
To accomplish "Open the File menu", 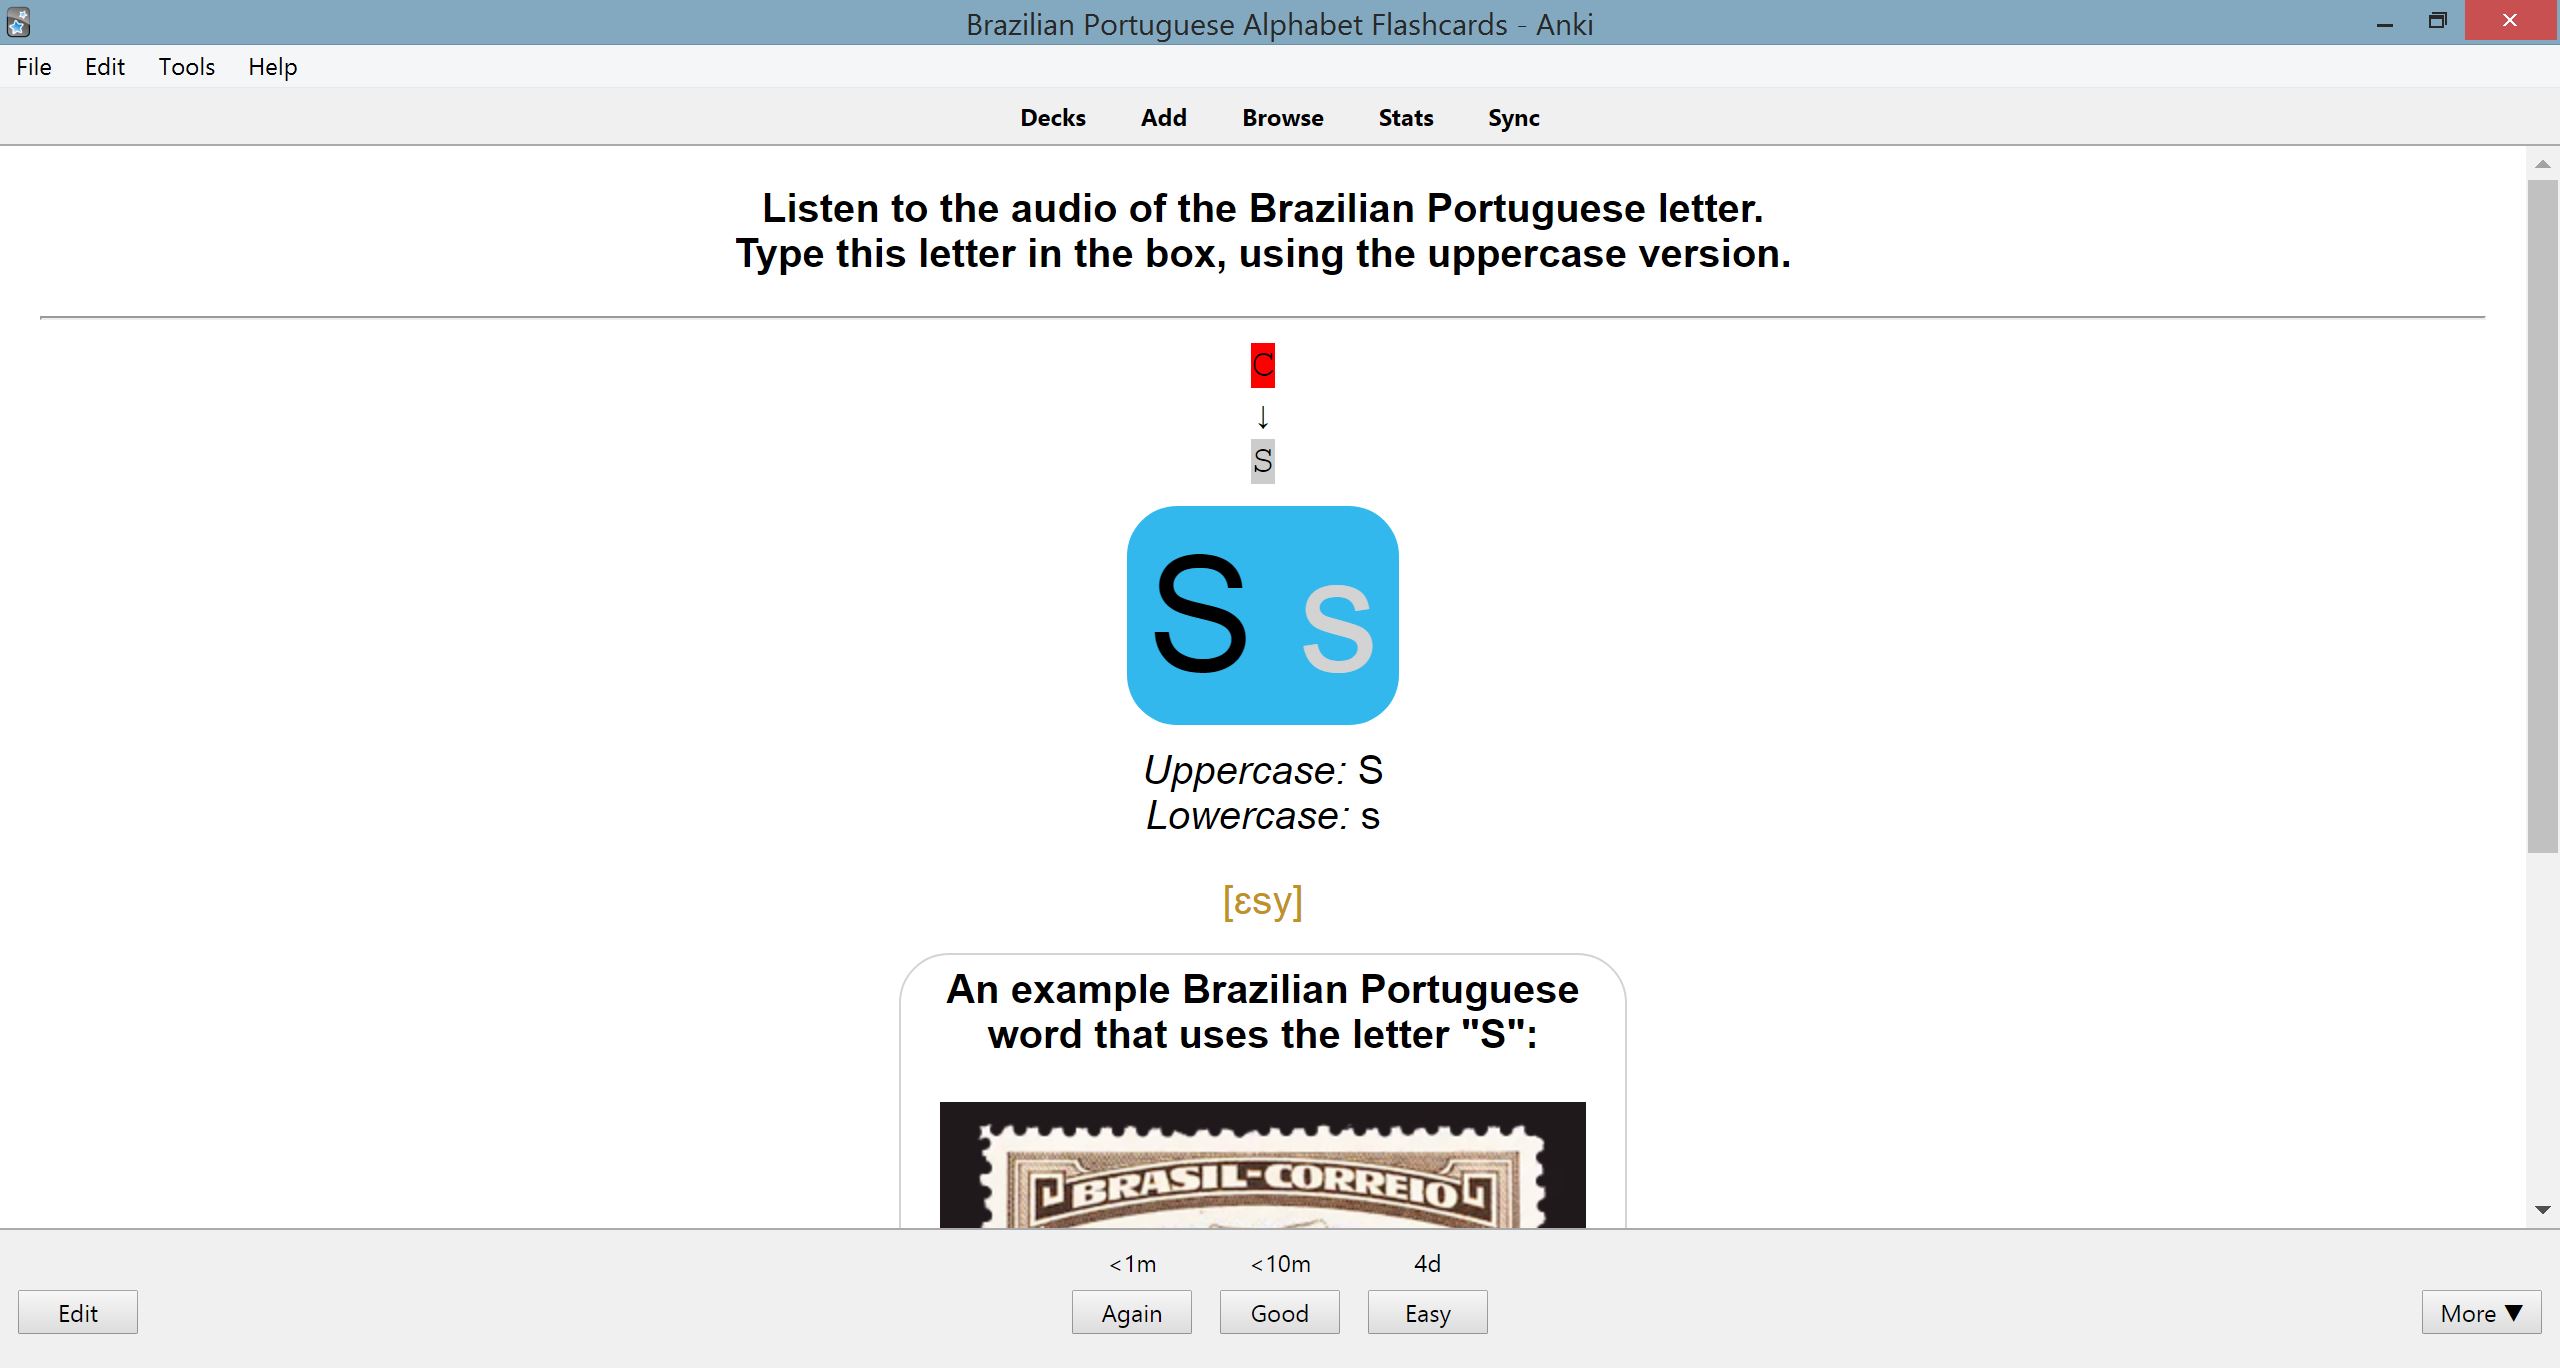I will click(x=32, y=66).
